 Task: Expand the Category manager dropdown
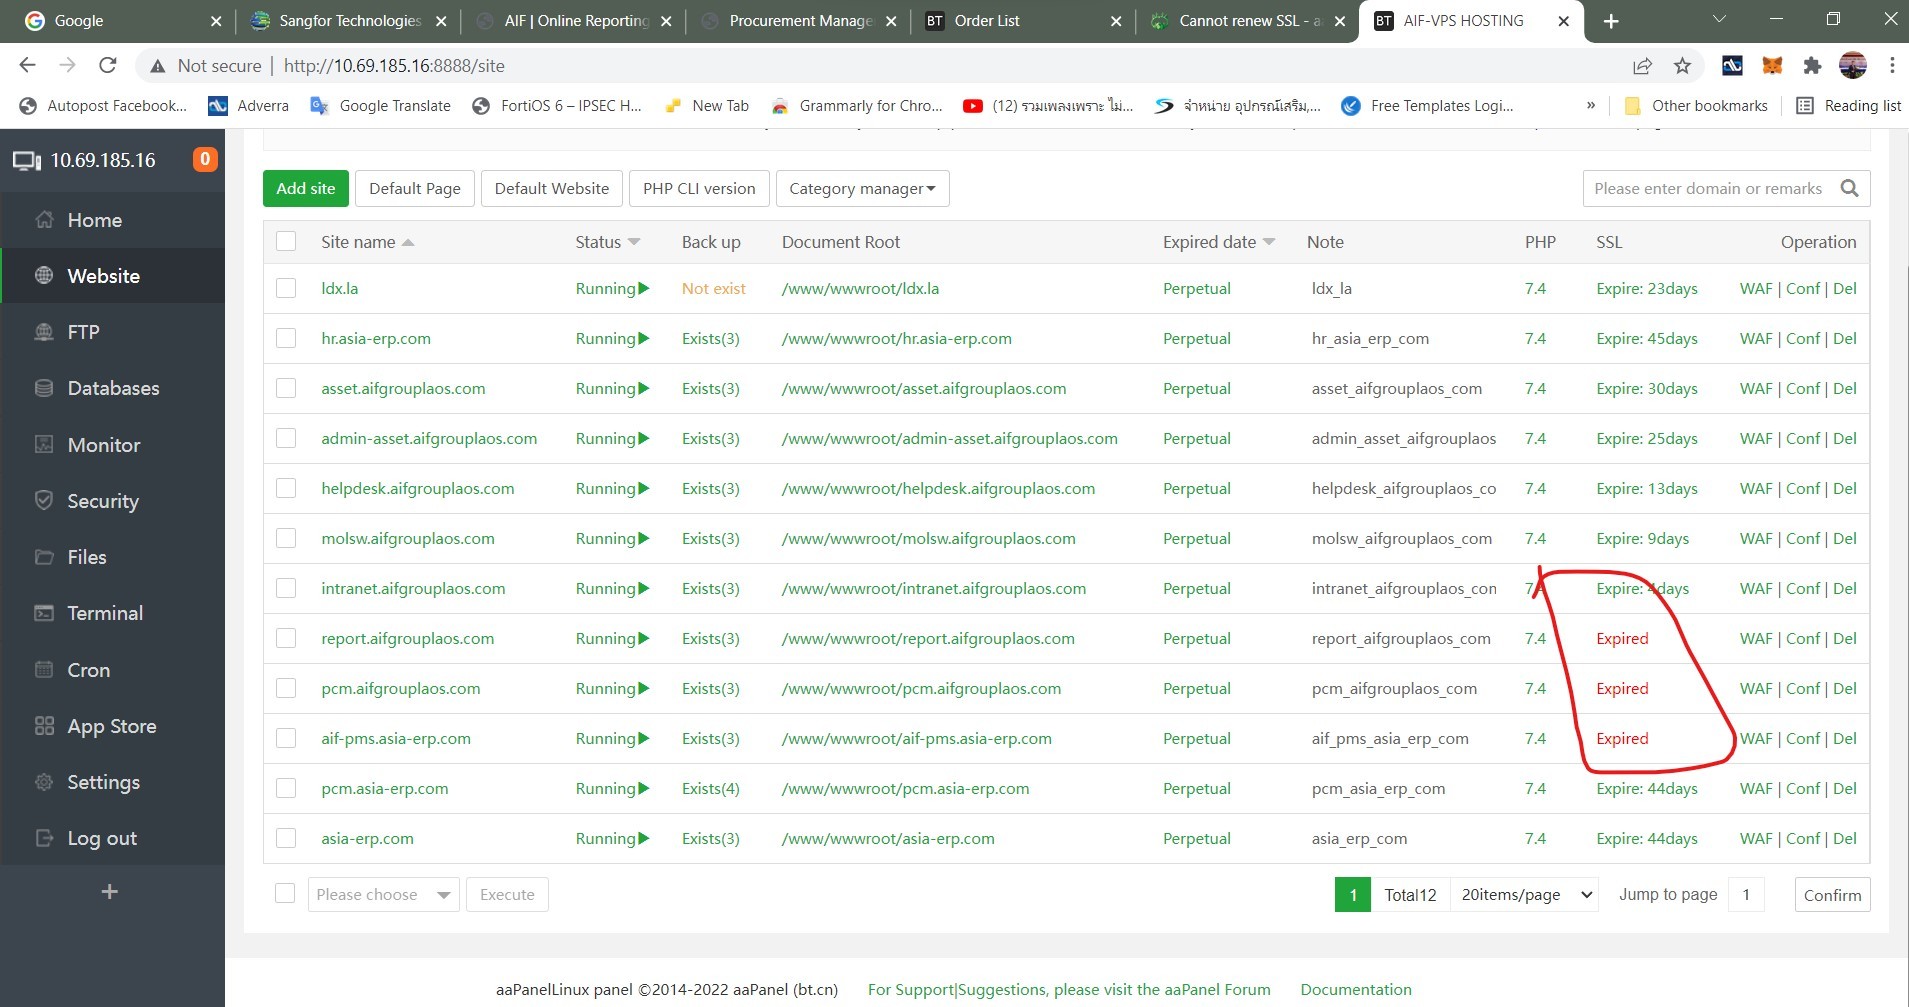tap(862, 188)
